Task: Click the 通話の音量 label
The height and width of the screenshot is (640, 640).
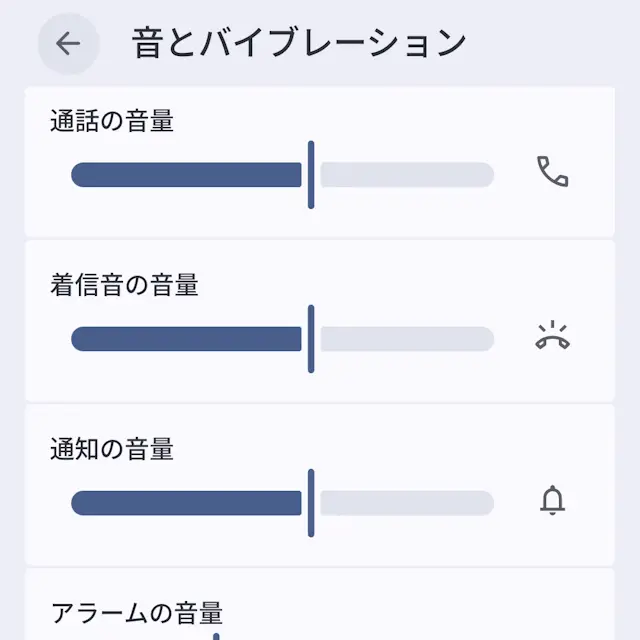Action: coord(112,122)
